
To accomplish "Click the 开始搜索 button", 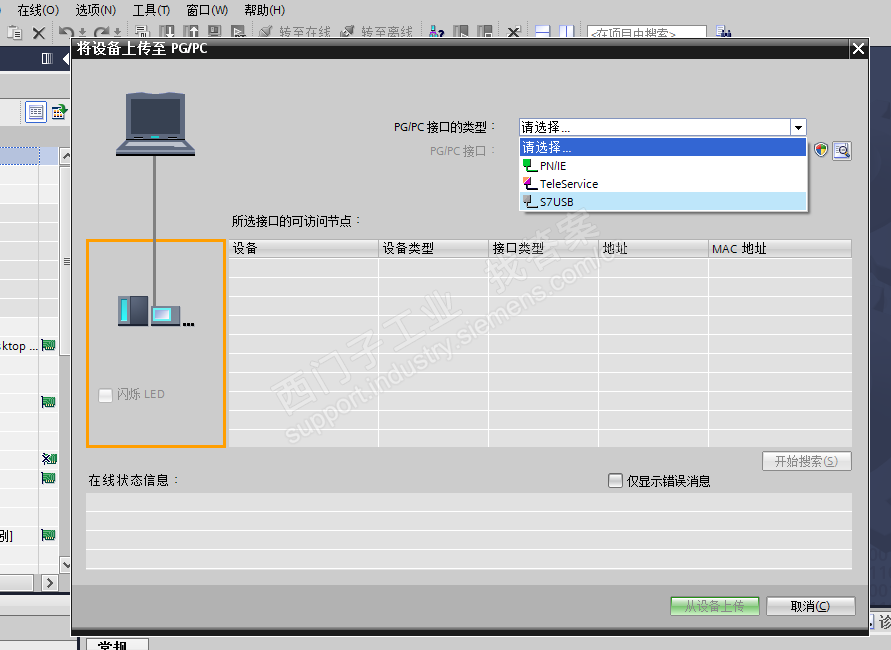I will pyautogui.click(x=806, y=461).
